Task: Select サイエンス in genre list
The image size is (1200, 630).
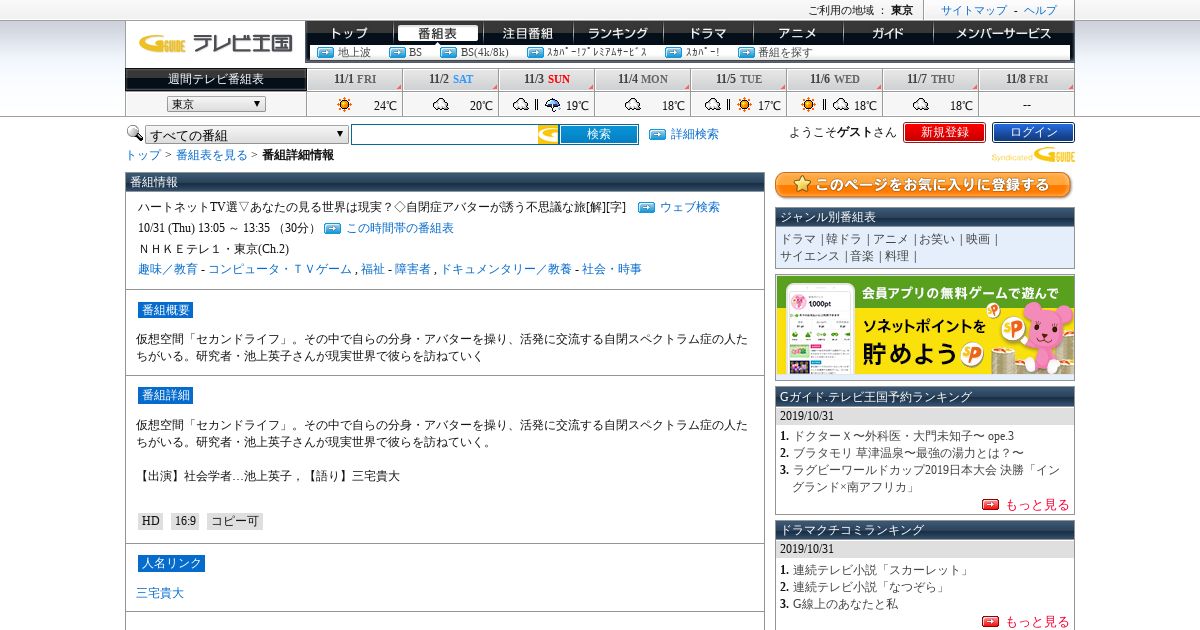Action: point(810,256)
